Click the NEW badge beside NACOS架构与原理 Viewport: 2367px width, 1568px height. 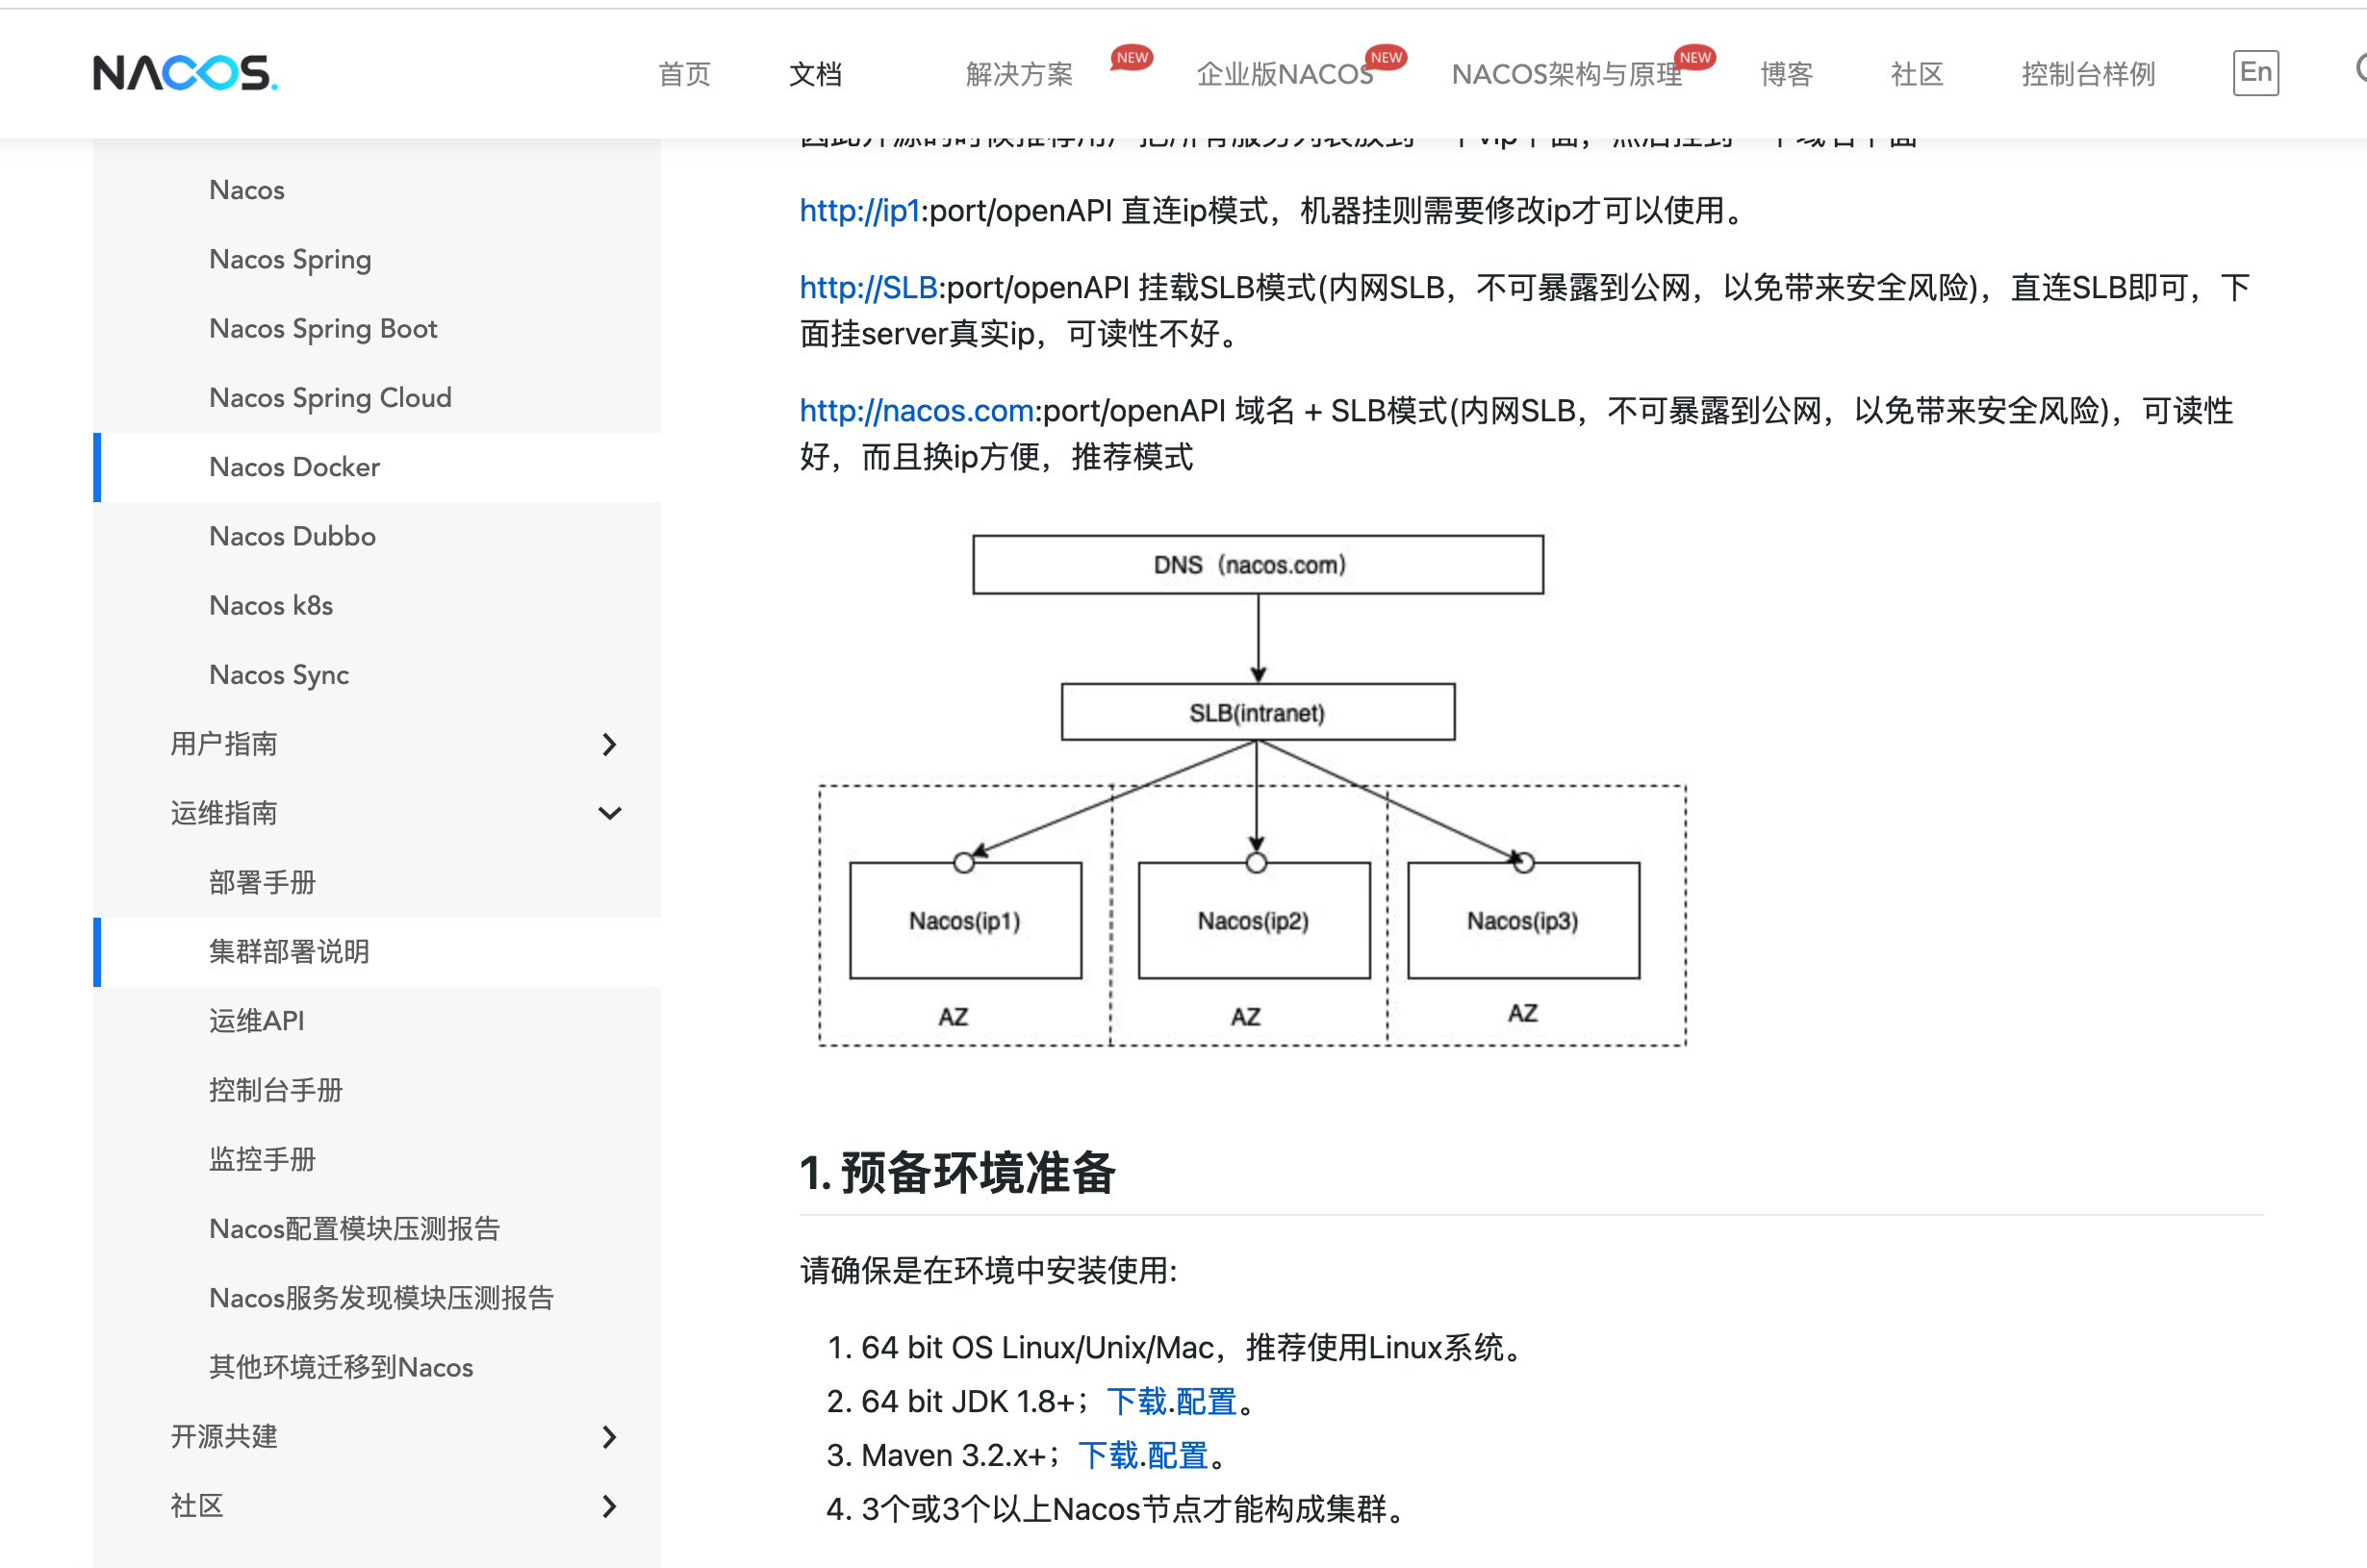point(1695,58)
